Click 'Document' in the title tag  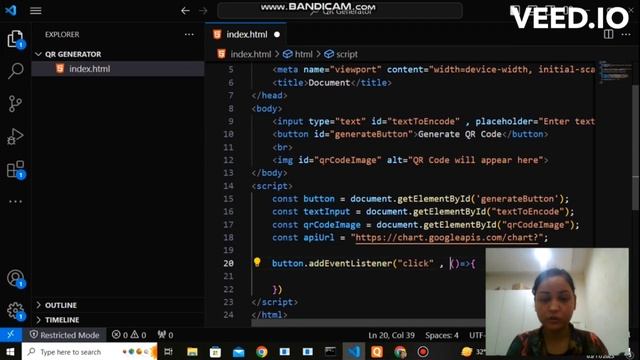329,82
